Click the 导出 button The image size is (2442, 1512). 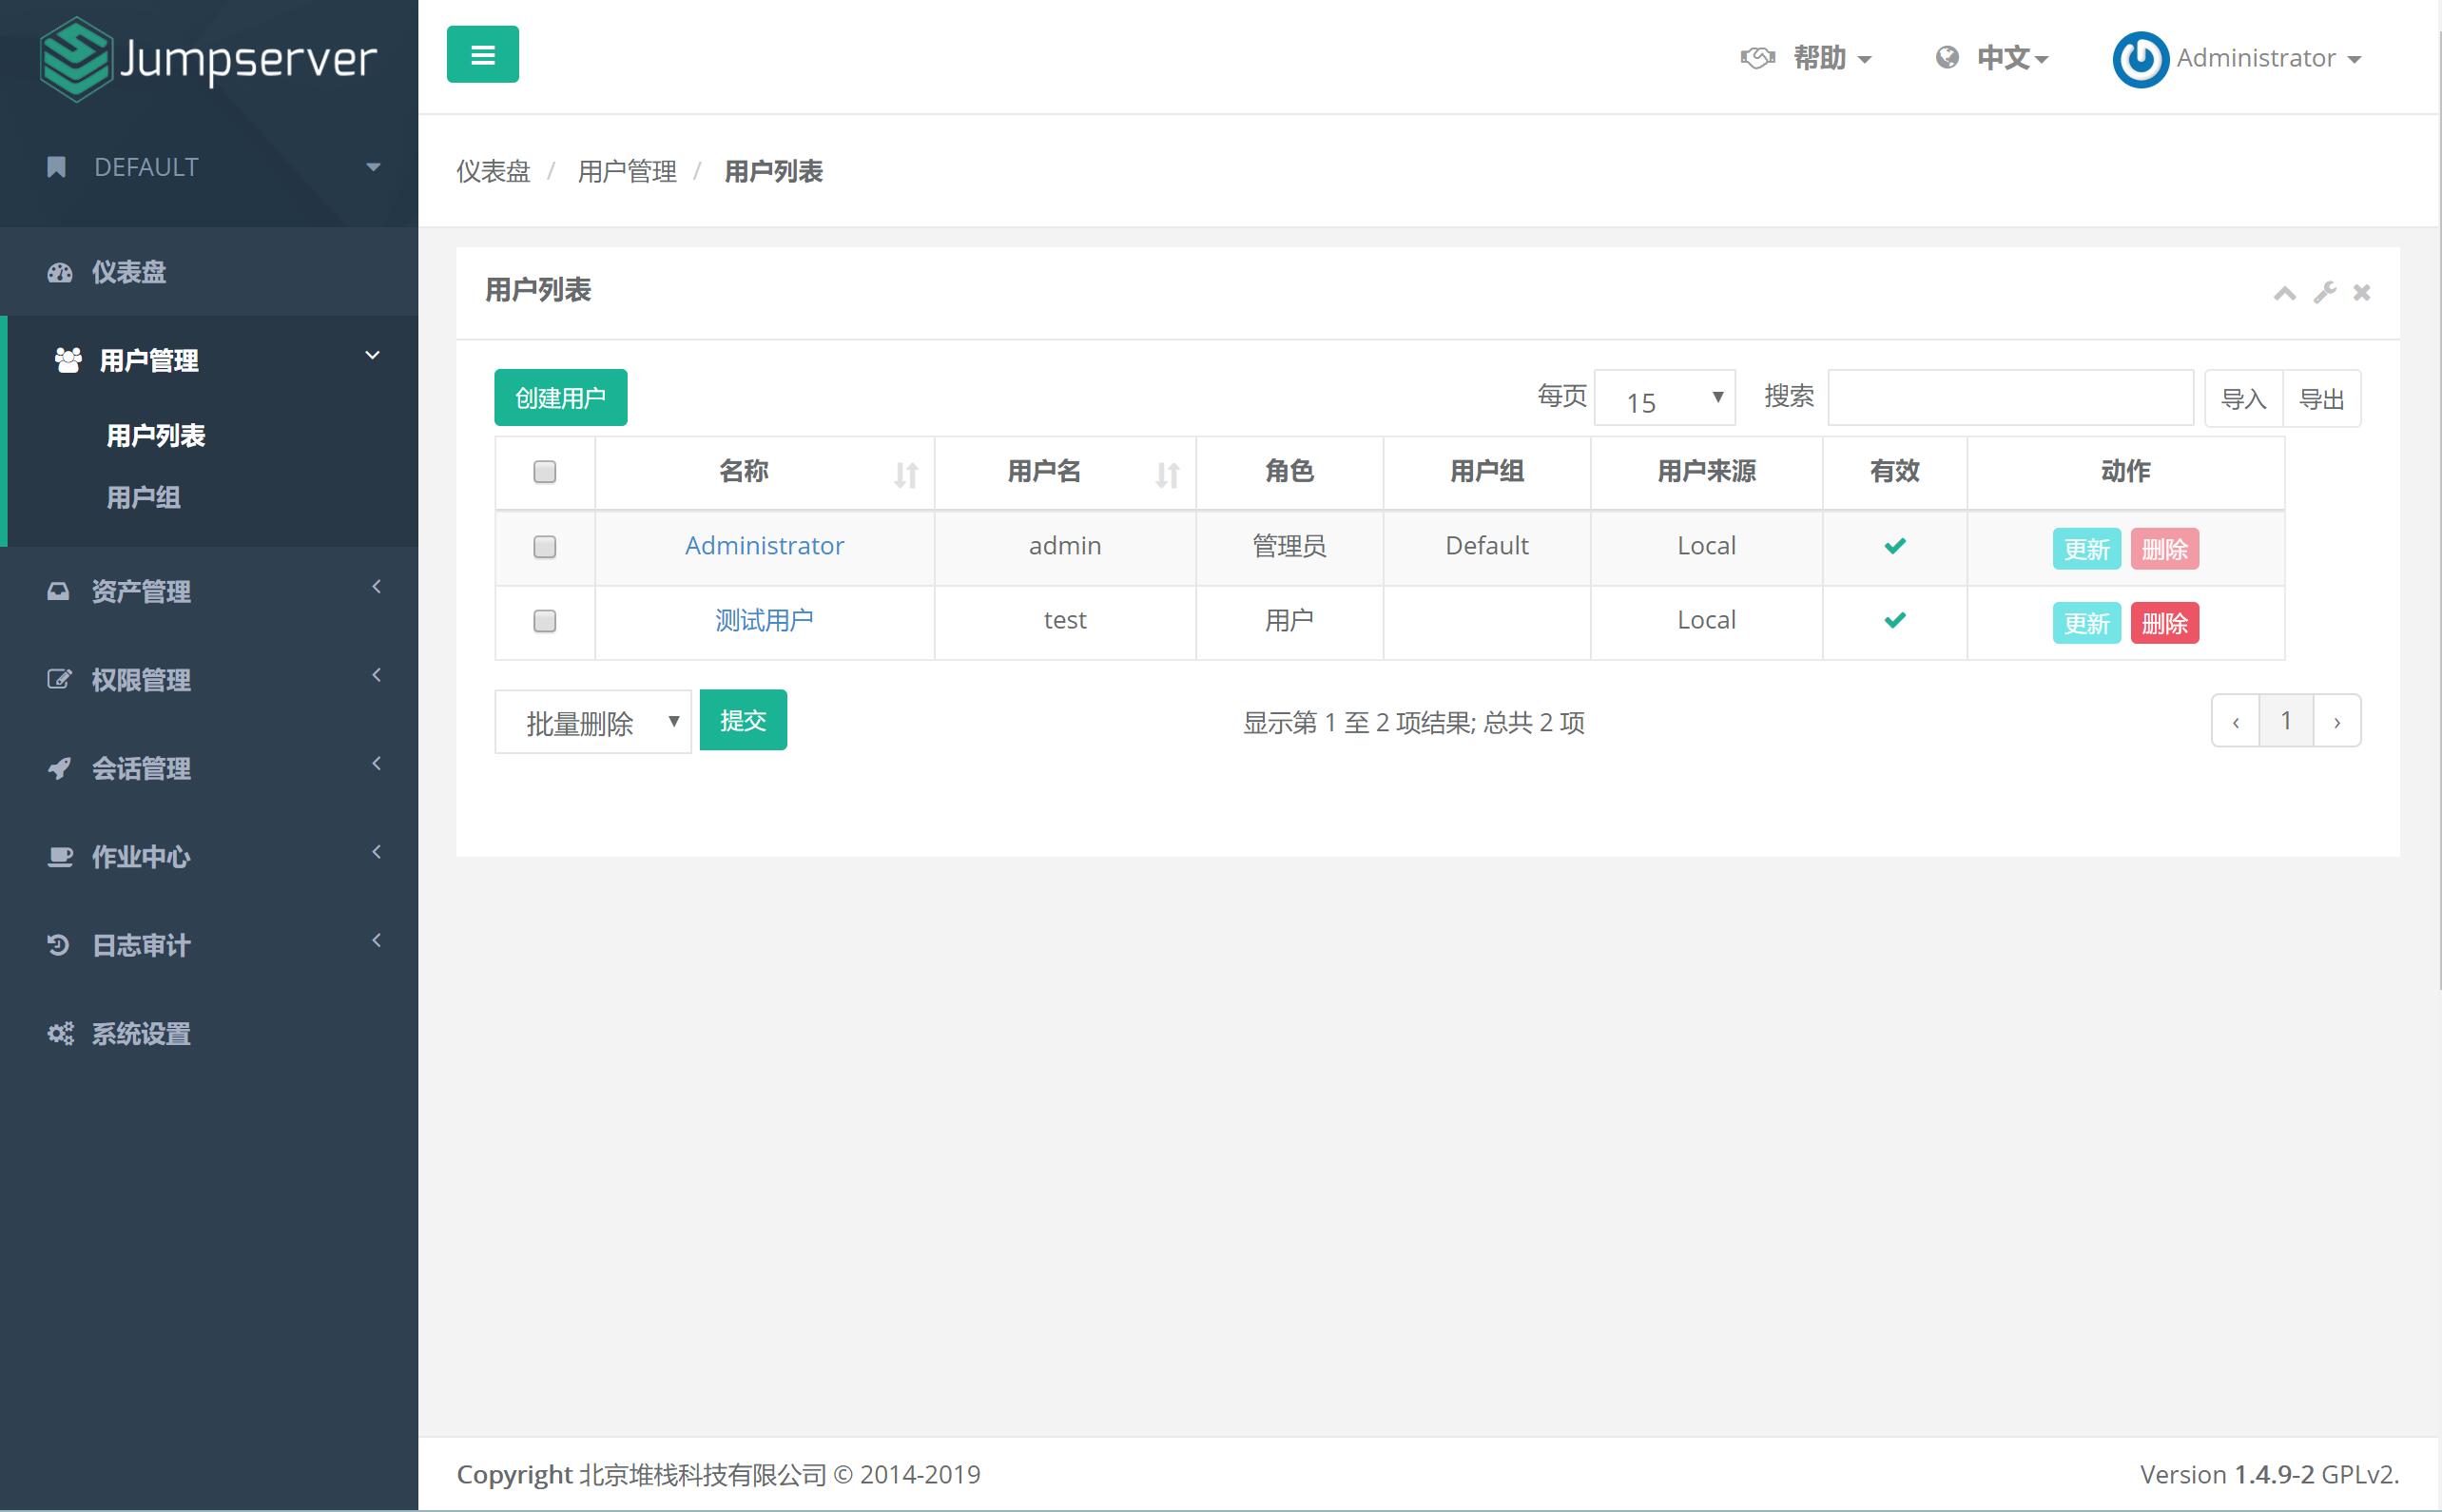tap(2322, 399)
